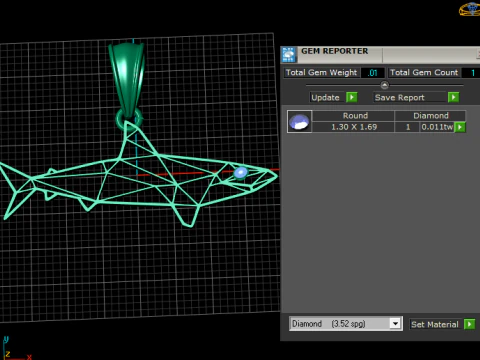Click the jewelry logo icon in top corner
Image resolution: width=480 pixels, height=360 pixels.
click(470, 9)
